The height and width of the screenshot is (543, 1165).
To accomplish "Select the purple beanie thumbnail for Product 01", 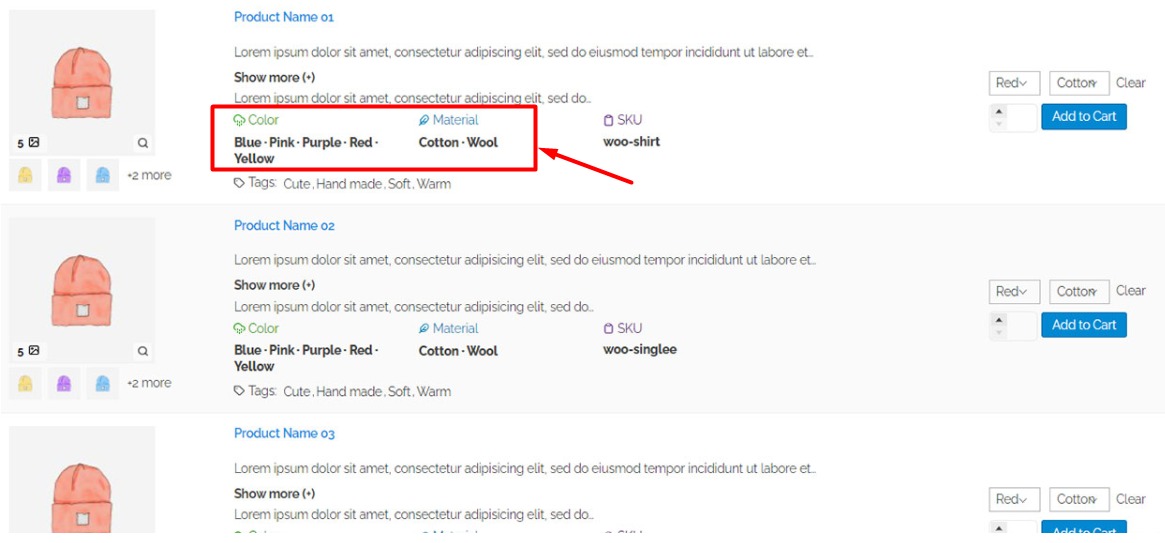I will (x=64, y=176).
